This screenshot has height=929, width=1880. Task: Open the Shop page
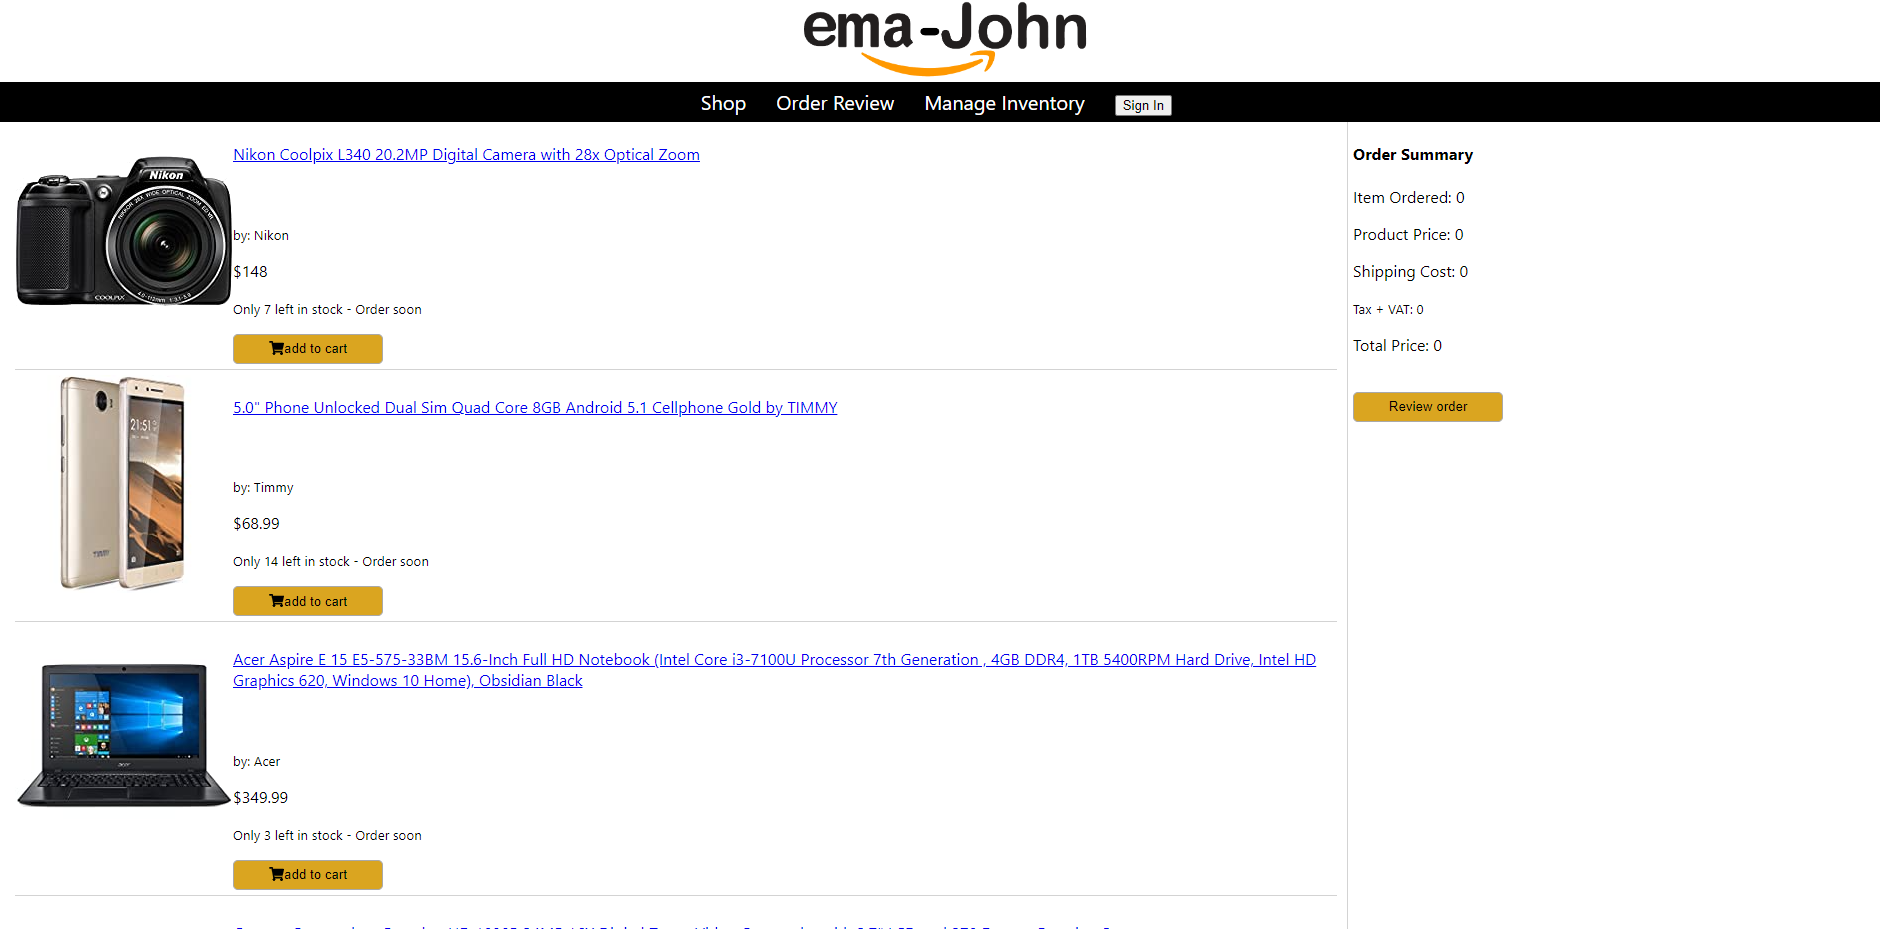[723, 104]
